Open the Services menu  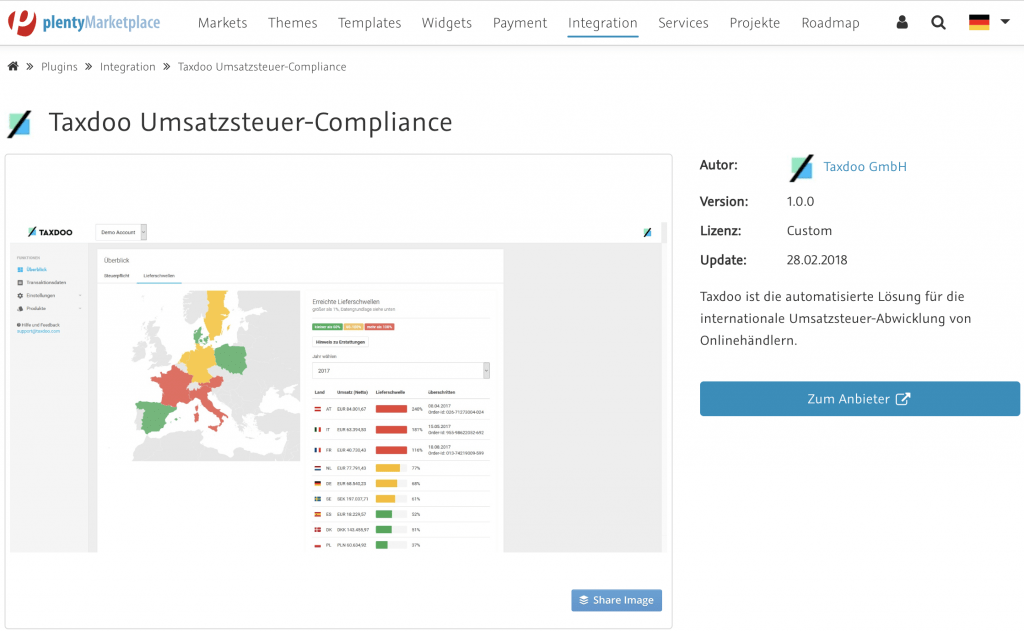pyautogui.click(x=683, y=23)
